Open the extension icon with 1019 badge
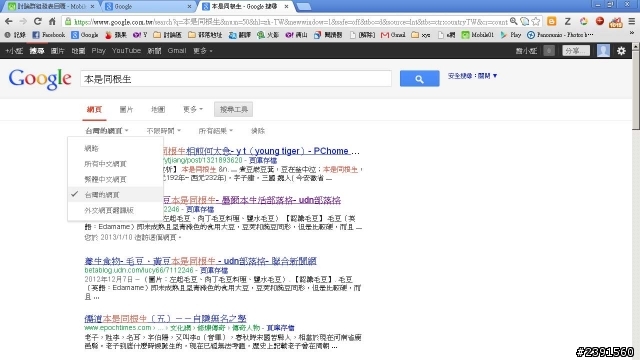This screenshot has width=640, height=360. coord(616,22)
